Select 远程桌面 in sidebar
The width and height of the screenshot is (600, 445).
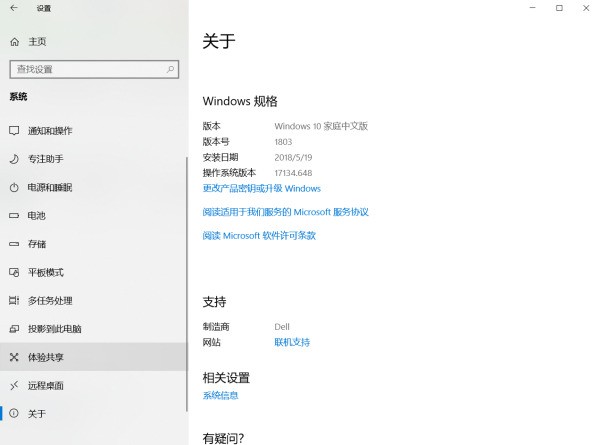click(93, 386)
